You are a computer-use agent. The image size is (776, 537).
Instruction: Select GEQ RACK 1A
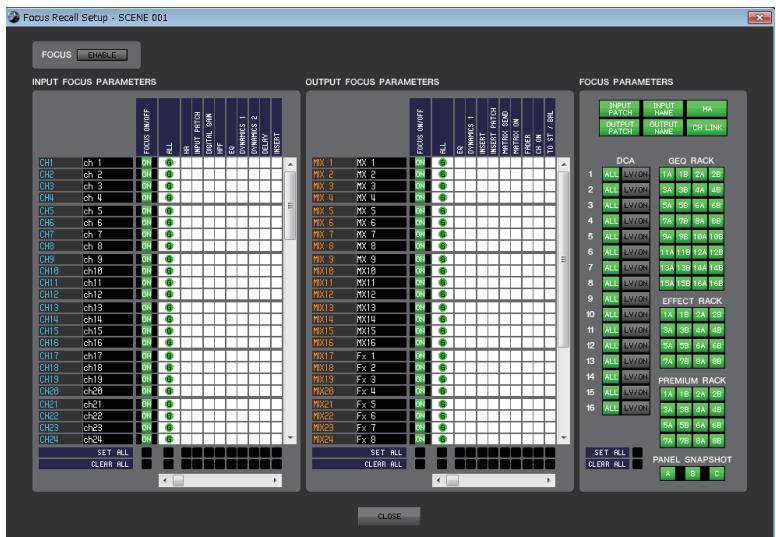pos(668,174)
